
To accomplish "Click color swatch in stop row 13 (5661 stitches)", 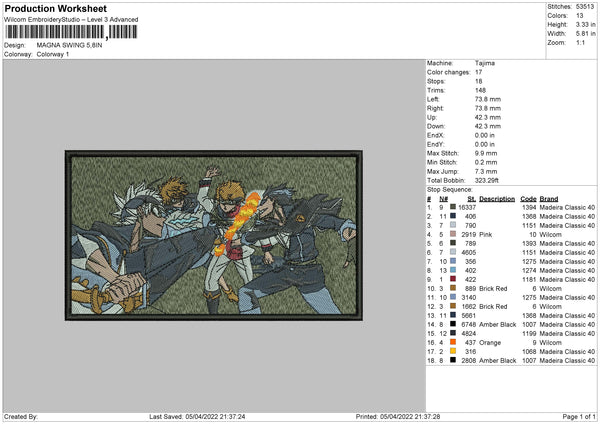I will click(453, 315).
